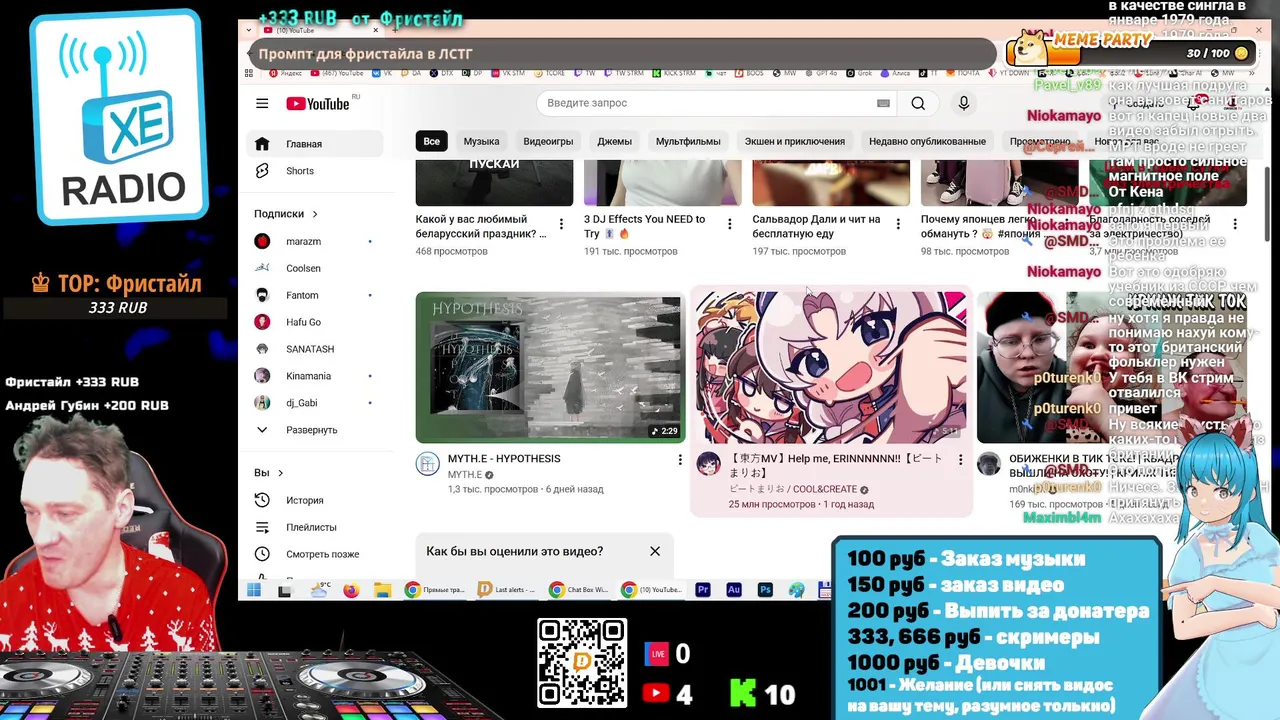Open the Яндекс bookmark
Screen dimensions: 1280x720
[x=285, y=73]
